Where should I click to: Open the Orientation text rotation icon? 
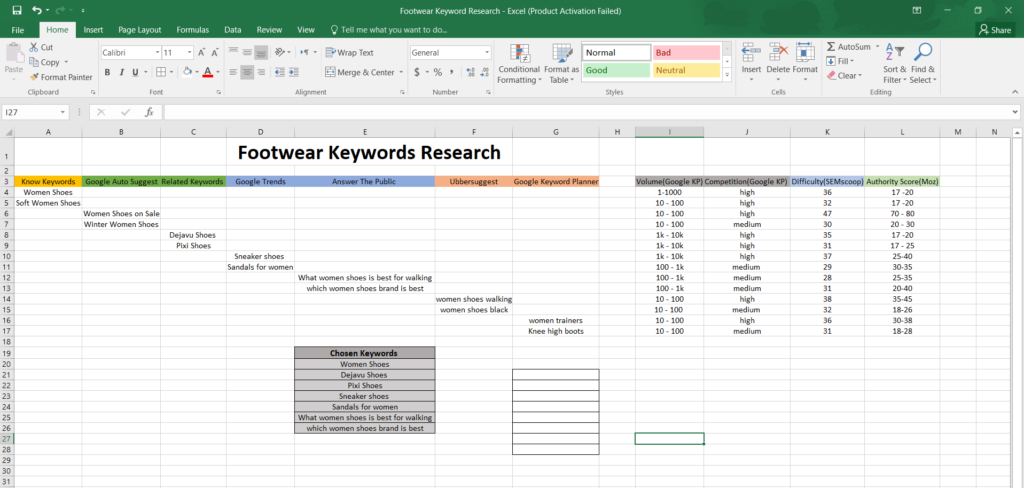click(280, 53)
